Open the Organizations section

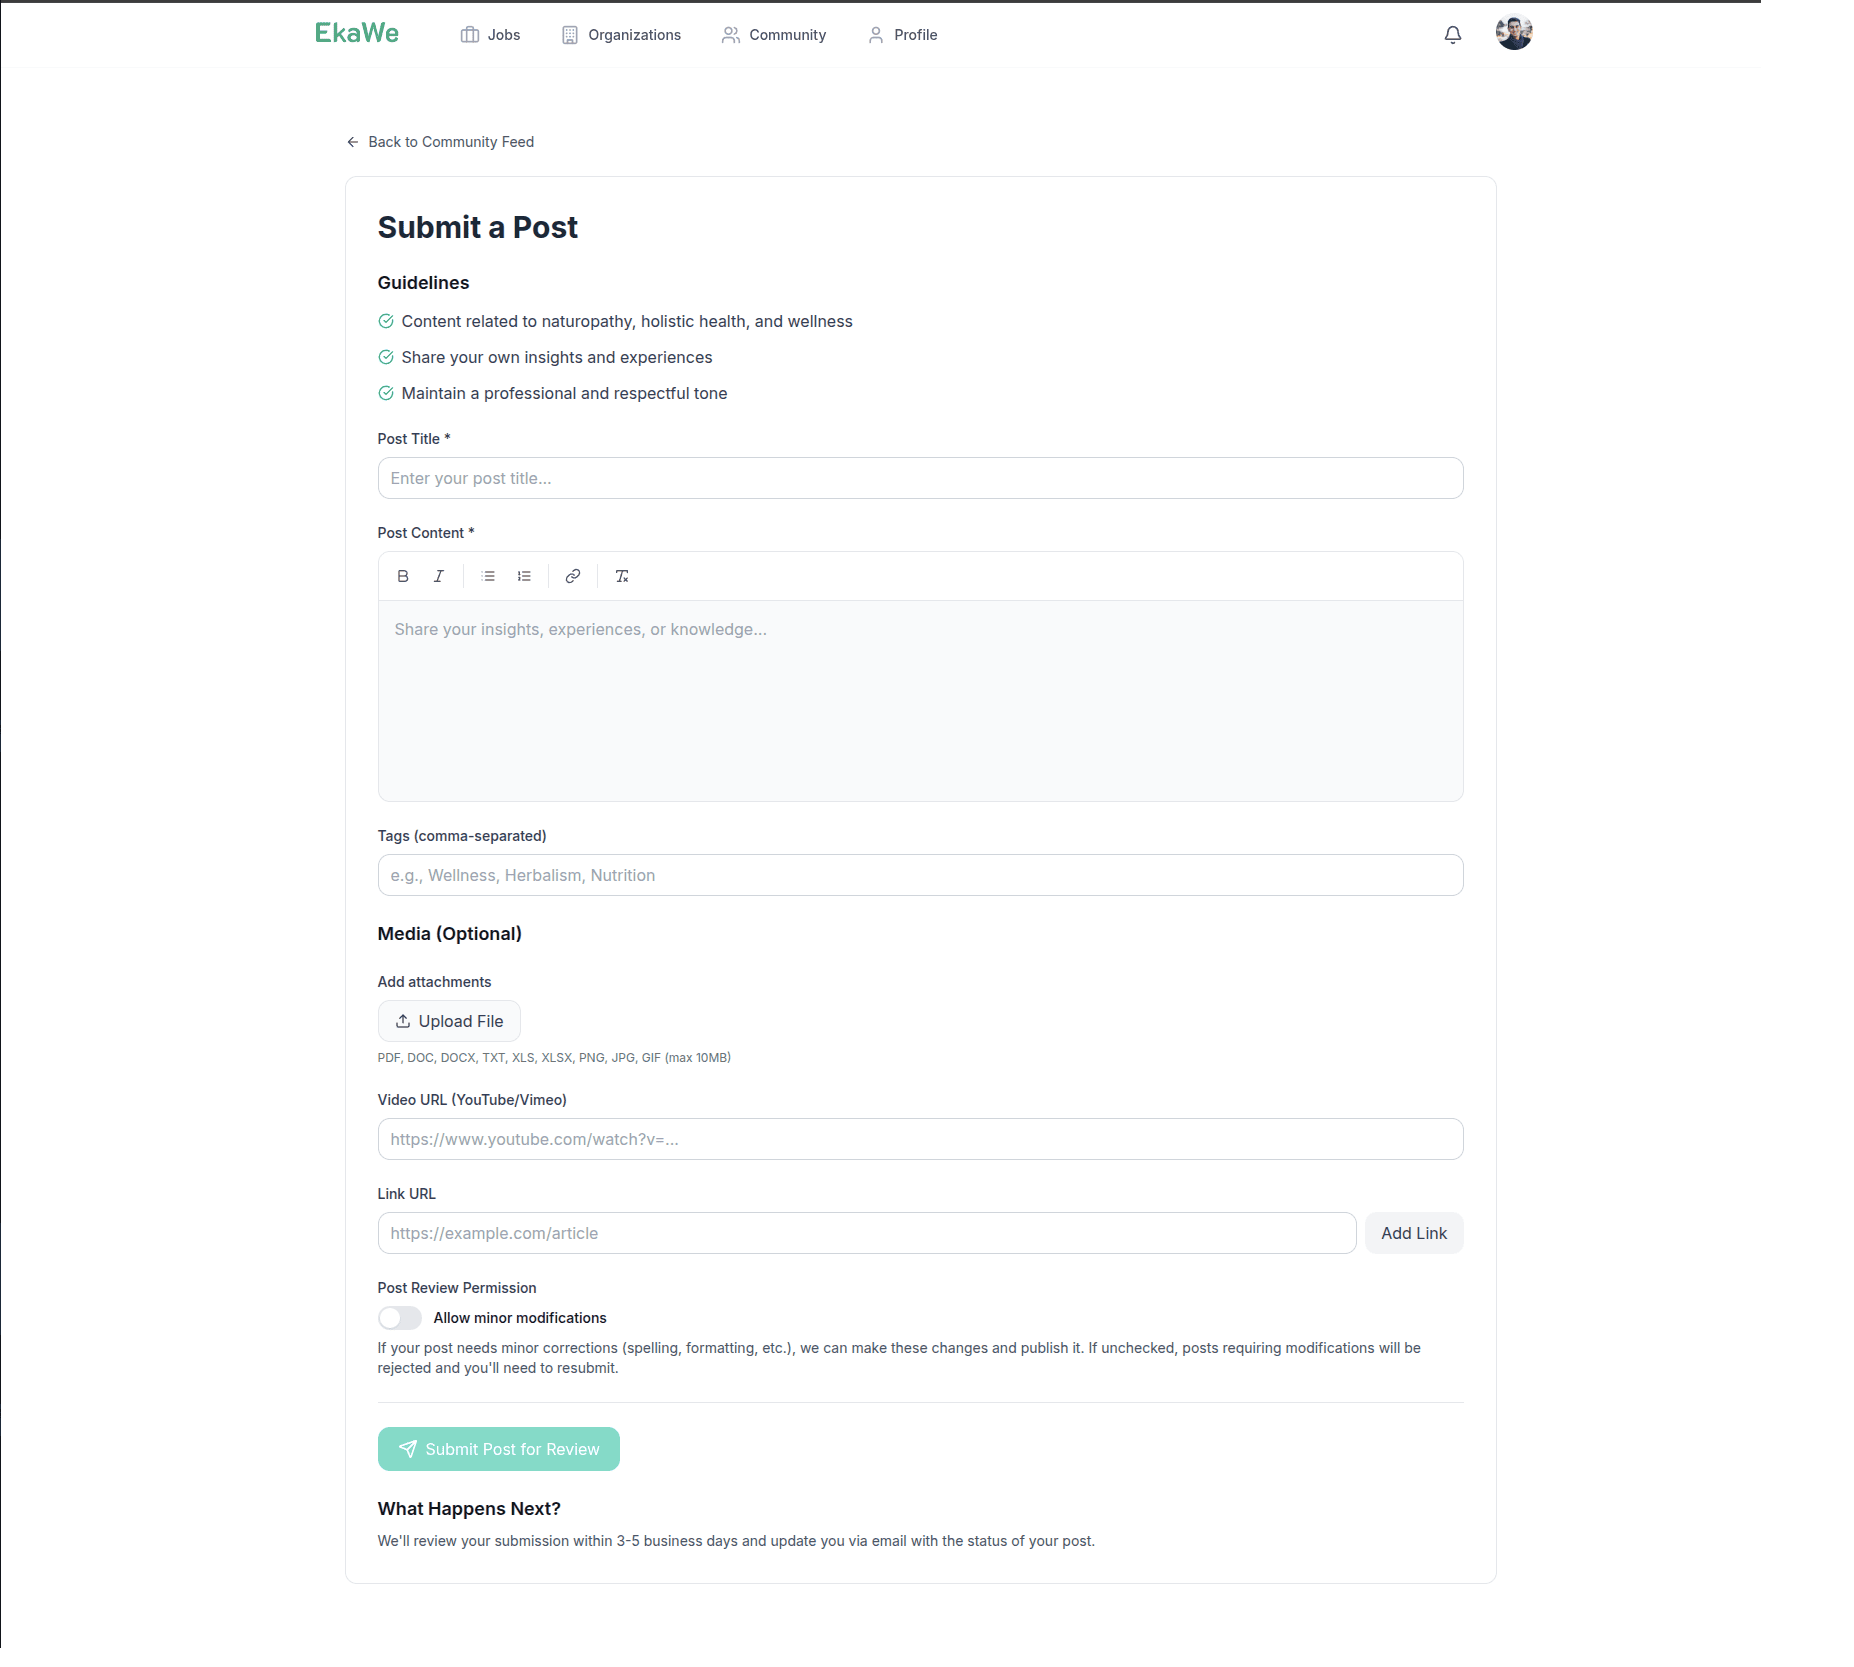click(634, 34)
